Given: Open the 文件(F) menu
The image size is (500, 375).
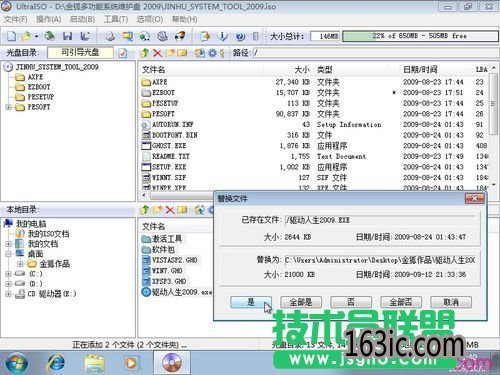Looking at the screenshot, I should (x=16, y=19).
